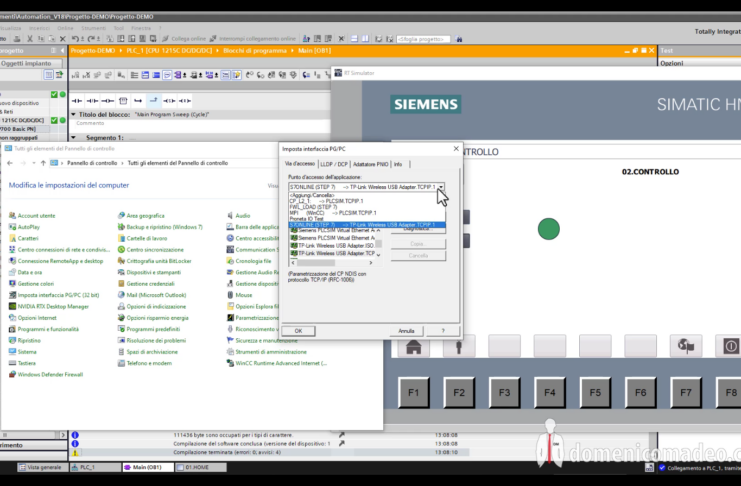Open the Strumenti menu
The height and width of the screenshot is (486, 741).
tap(94, 28)
